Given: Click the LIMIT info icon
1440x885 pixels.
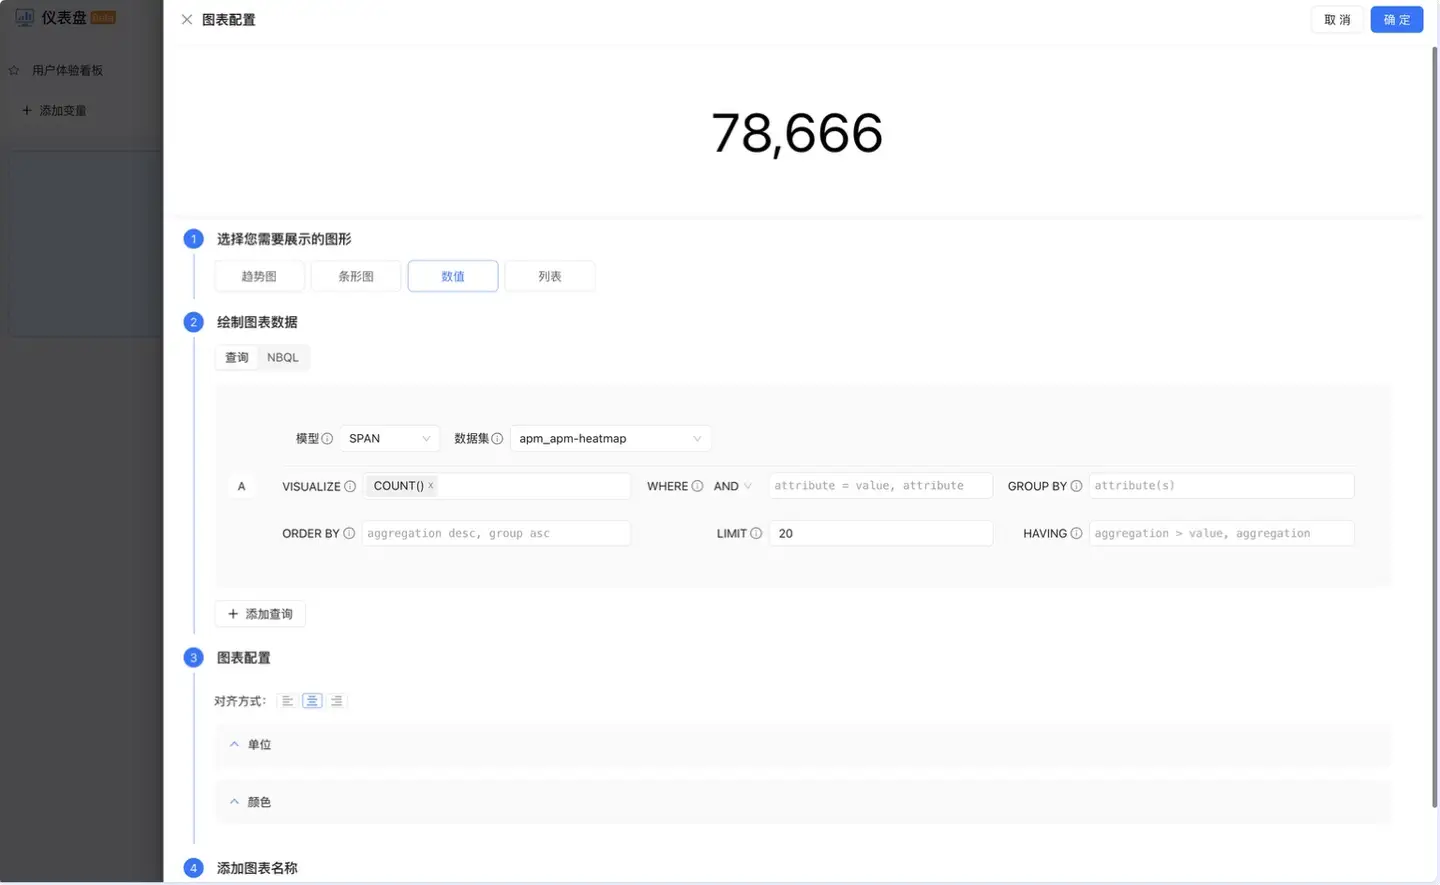Looking at the screenshot, I should click(756, 534).
